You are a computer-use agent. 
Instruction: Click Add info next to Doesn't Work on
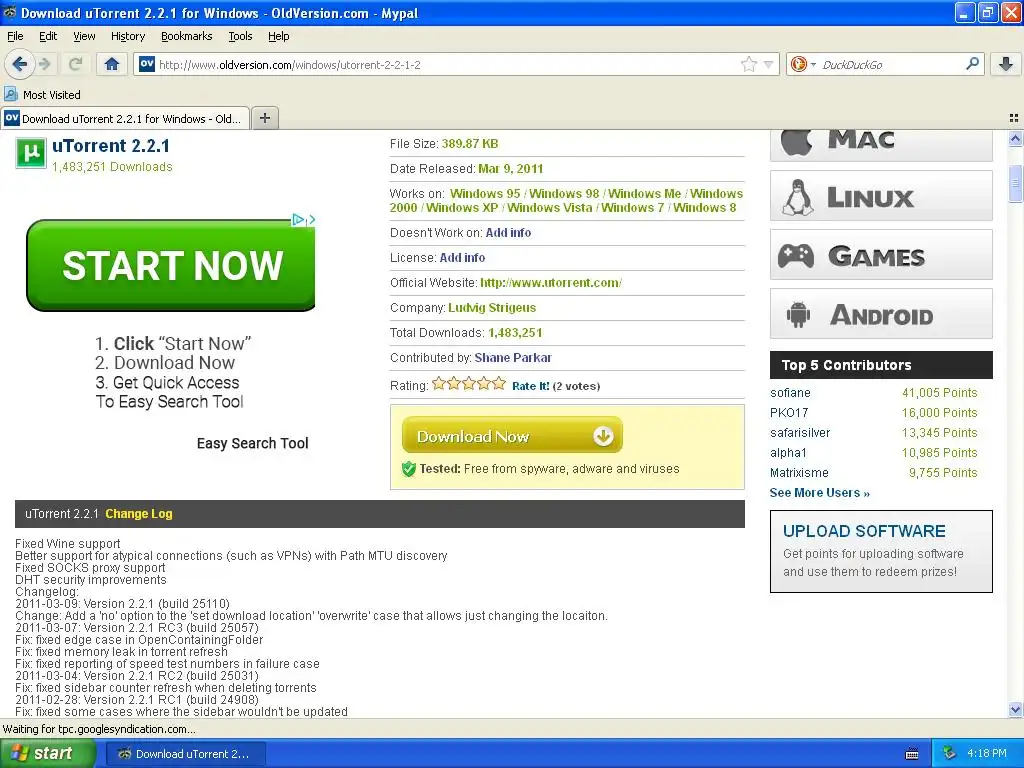(x=508, y=232)
